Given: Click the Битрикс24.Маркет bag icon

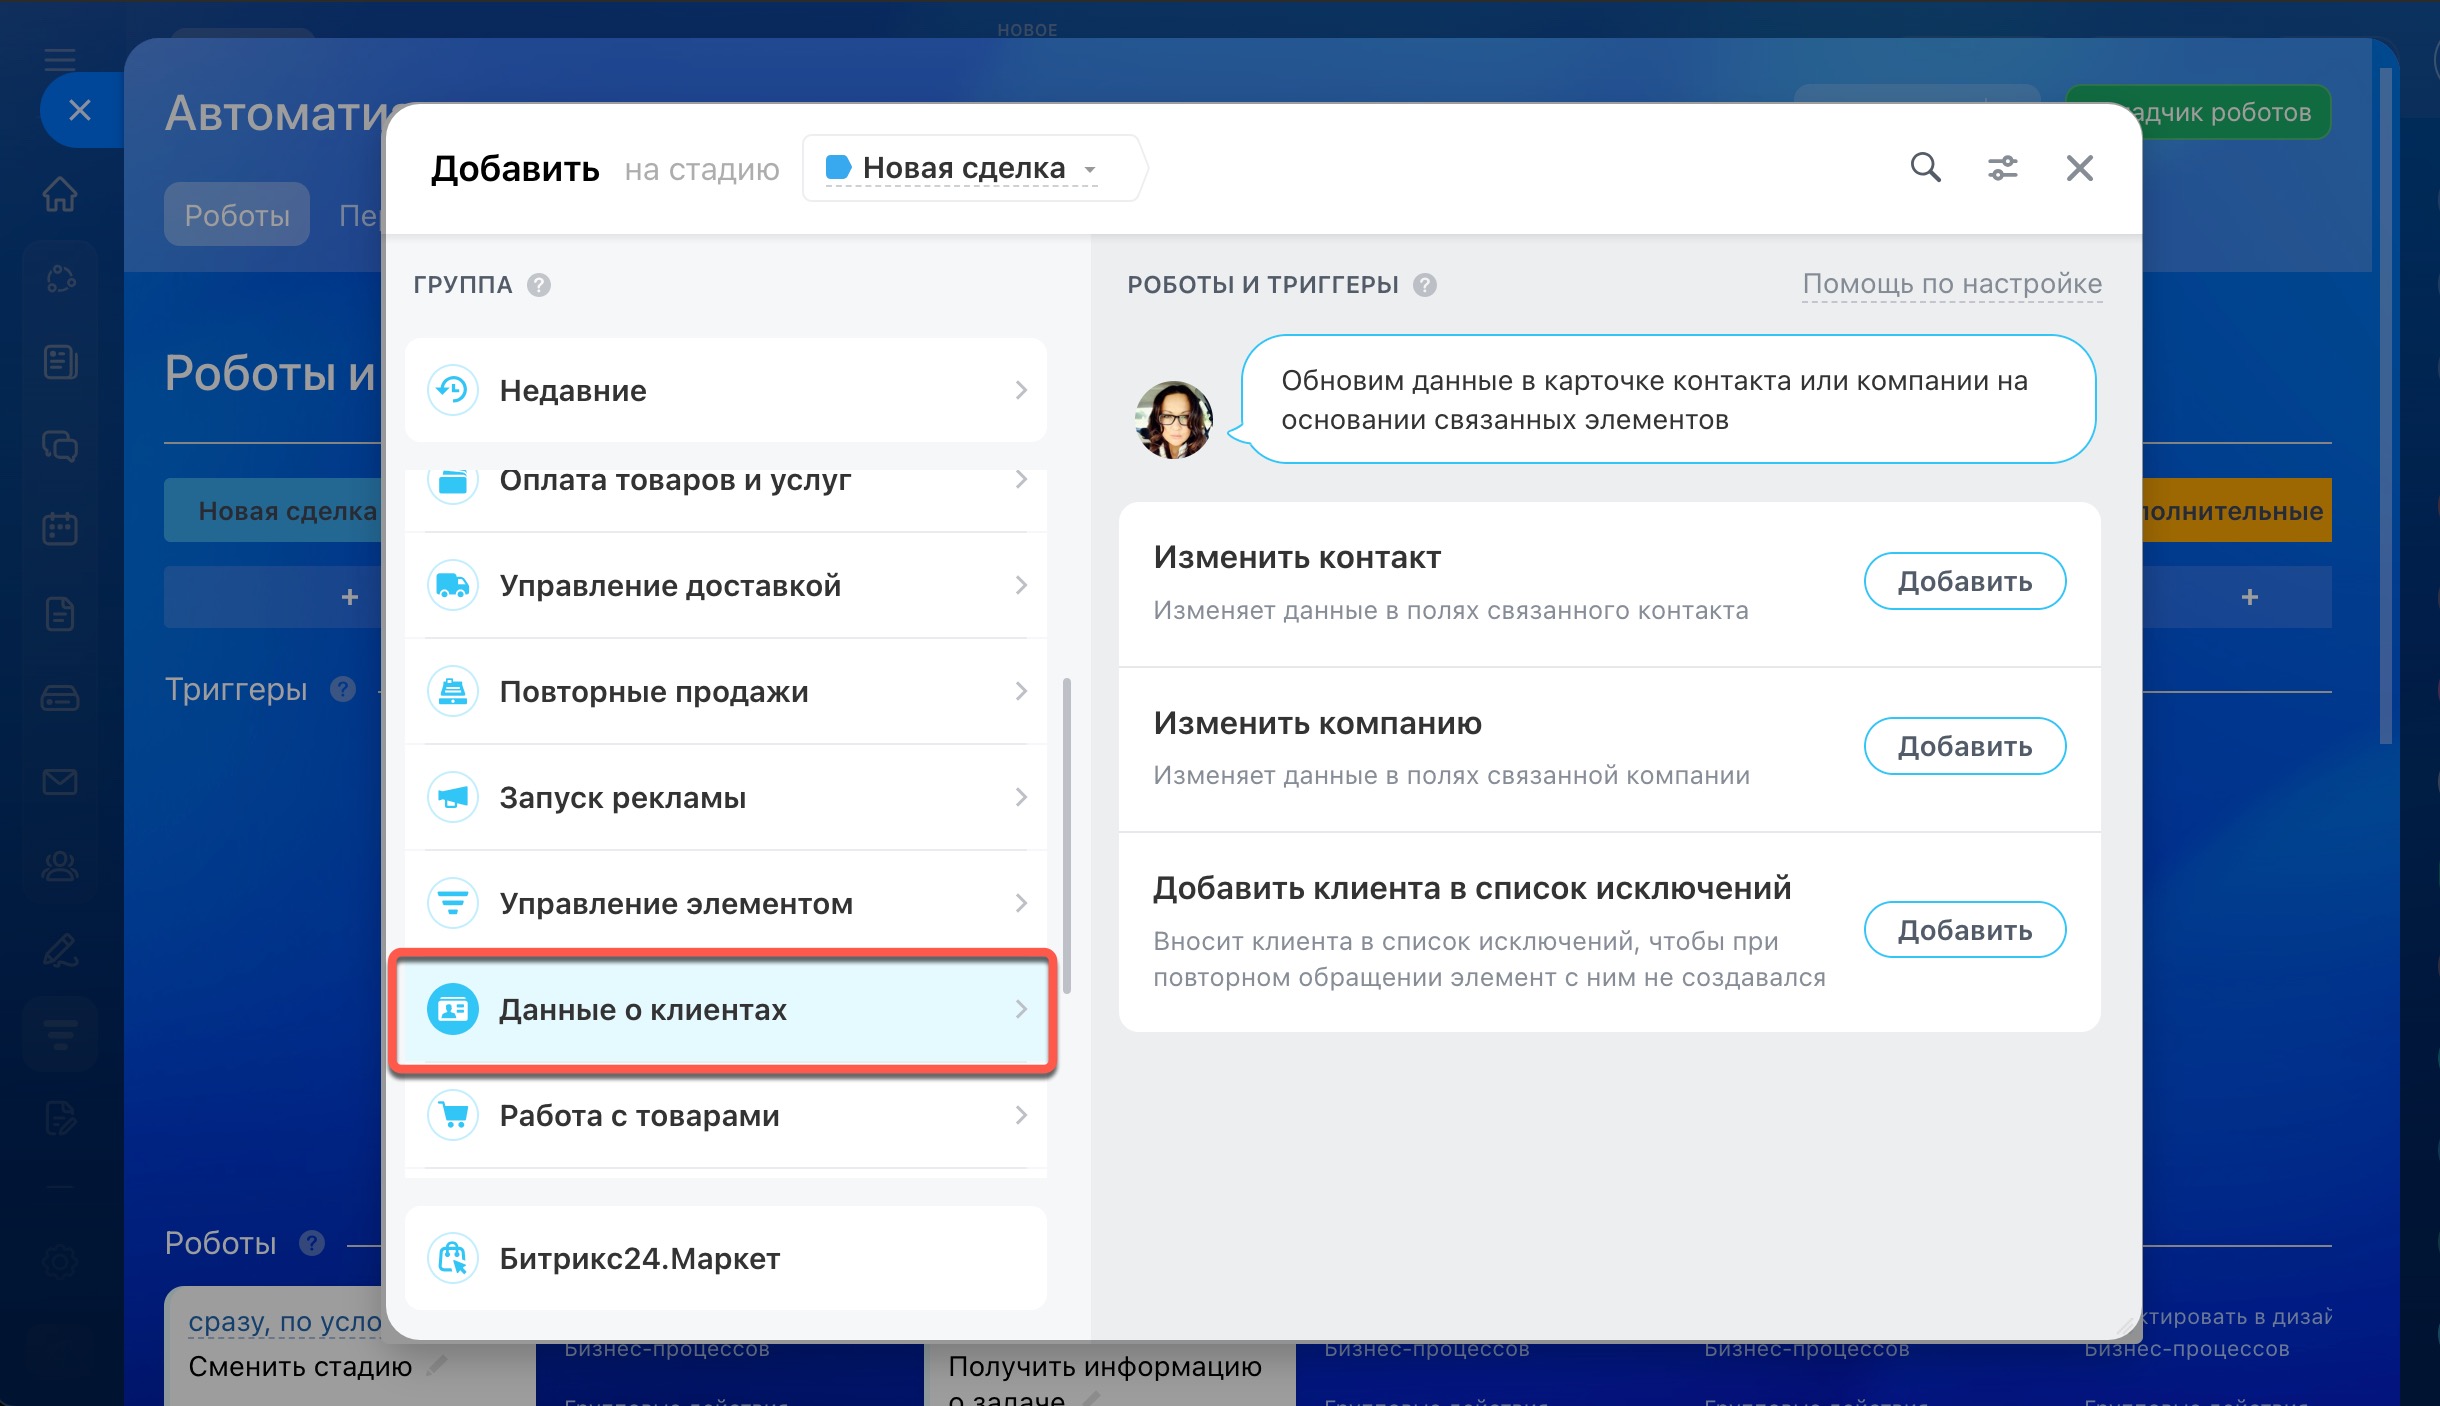Looking at the screenshot, I should click(x=453, y=1258).
